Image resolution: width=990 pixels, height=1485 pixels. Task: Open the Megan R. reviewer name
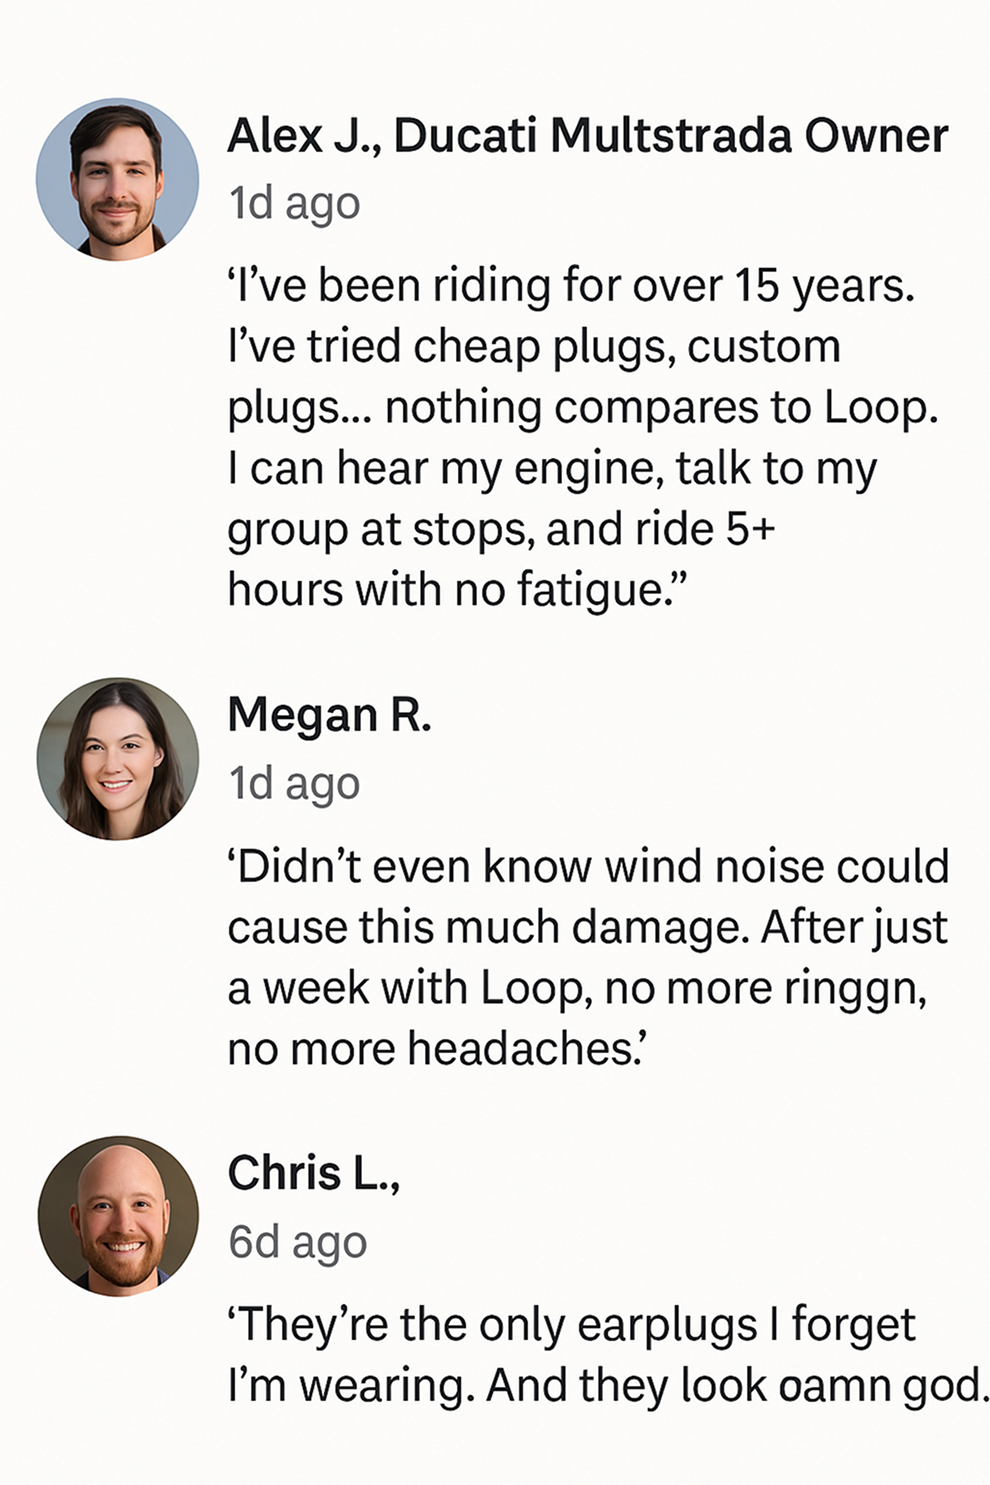click(329, 716)
